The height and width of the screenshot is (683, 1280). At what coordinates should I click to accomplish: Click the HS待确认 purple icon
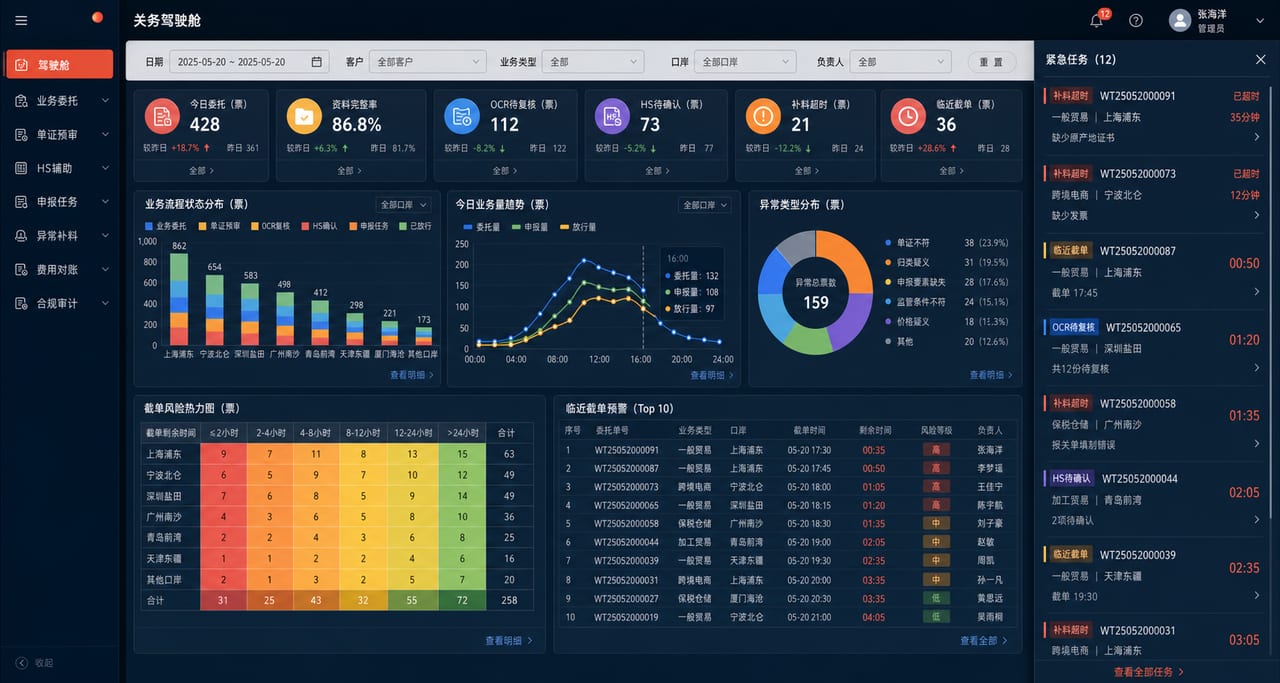coord(612,116)
